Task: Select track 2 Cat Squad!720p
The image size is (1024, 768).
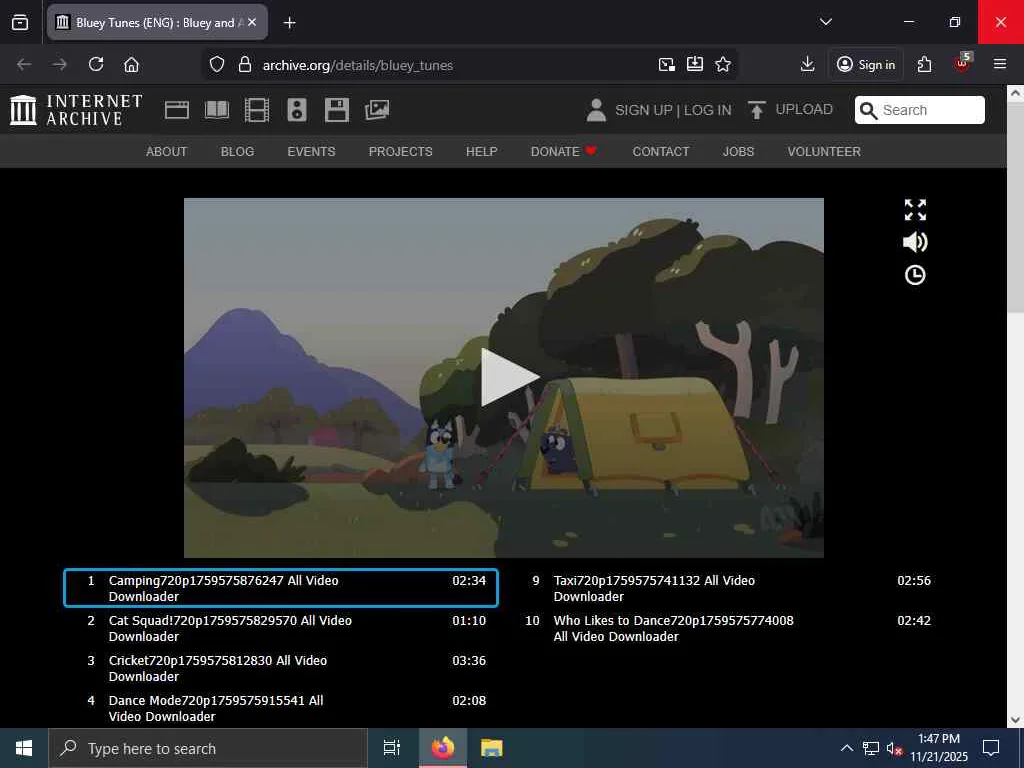Action: 281,628
